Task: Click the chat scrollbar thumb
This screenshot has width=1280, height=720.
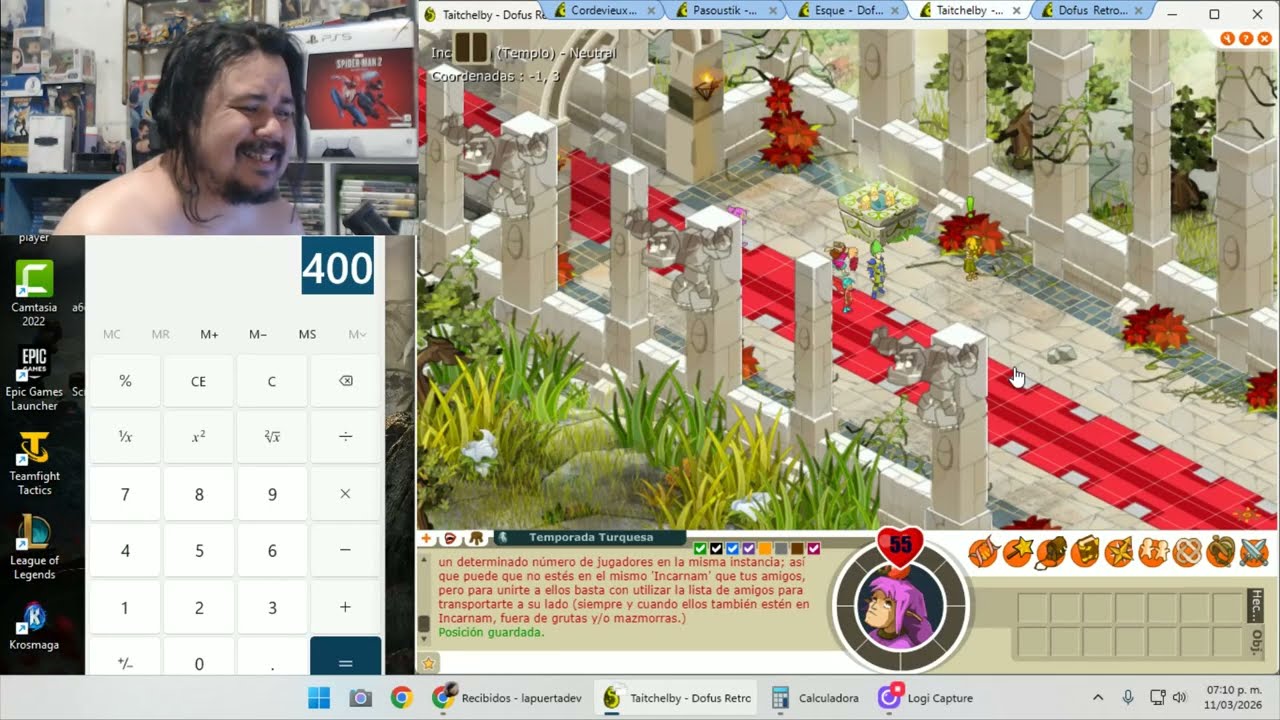Action: click(x=423, y=625)
